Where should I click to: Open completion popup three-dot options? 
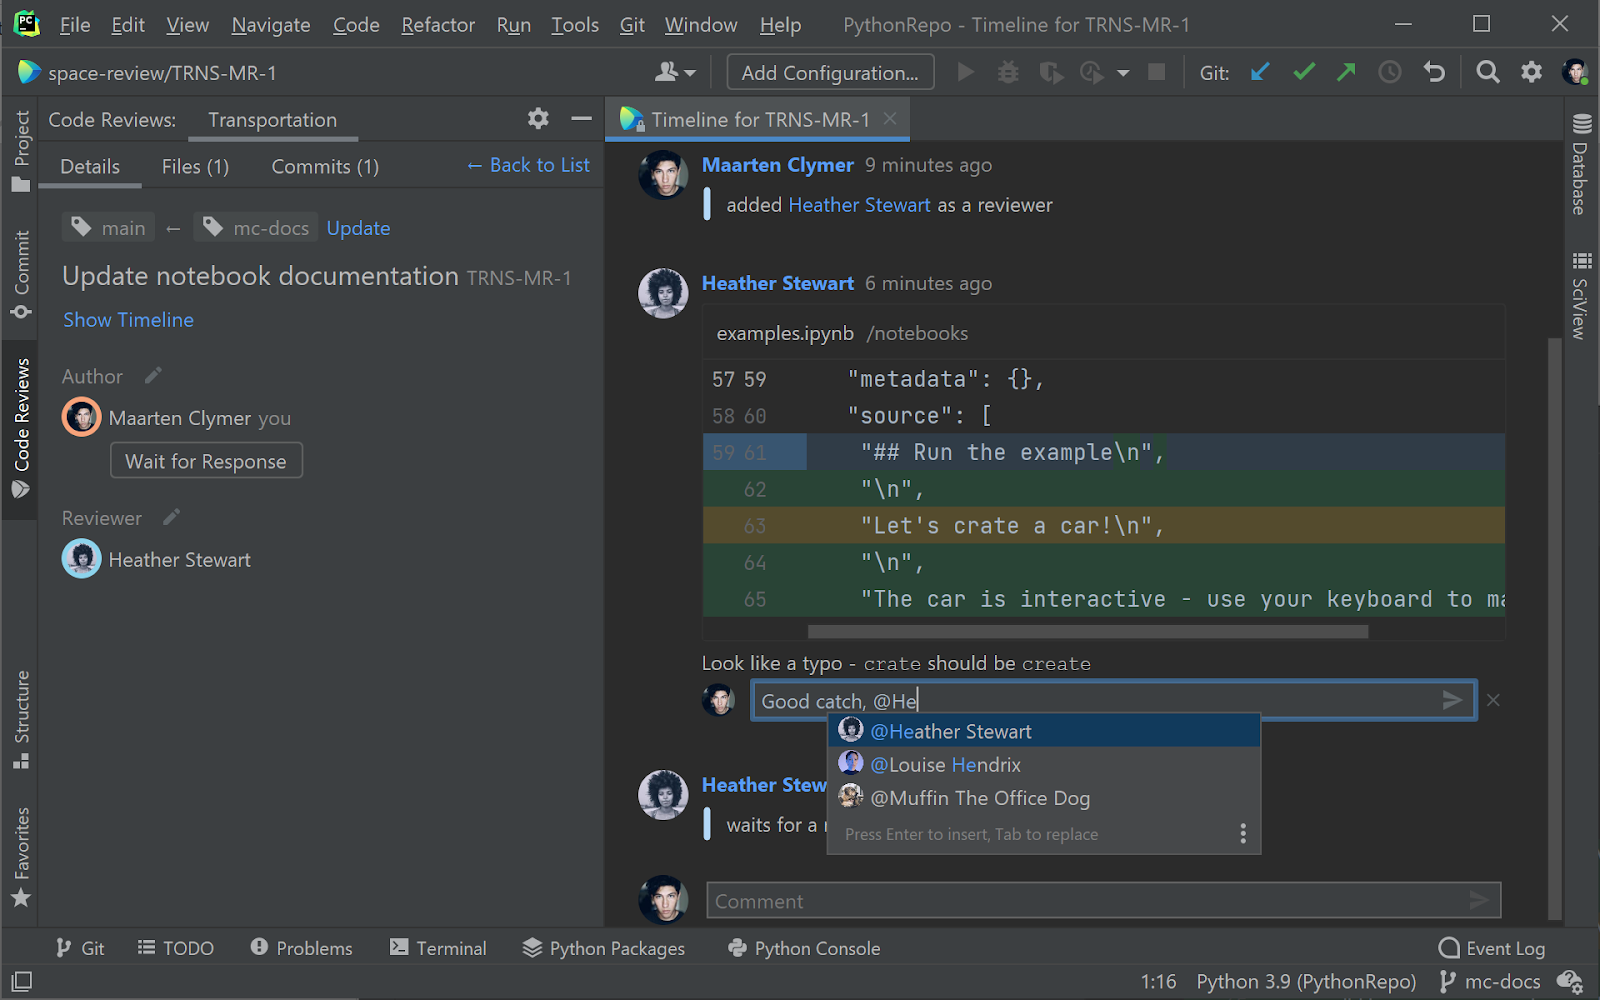(x=1243, y=834)
